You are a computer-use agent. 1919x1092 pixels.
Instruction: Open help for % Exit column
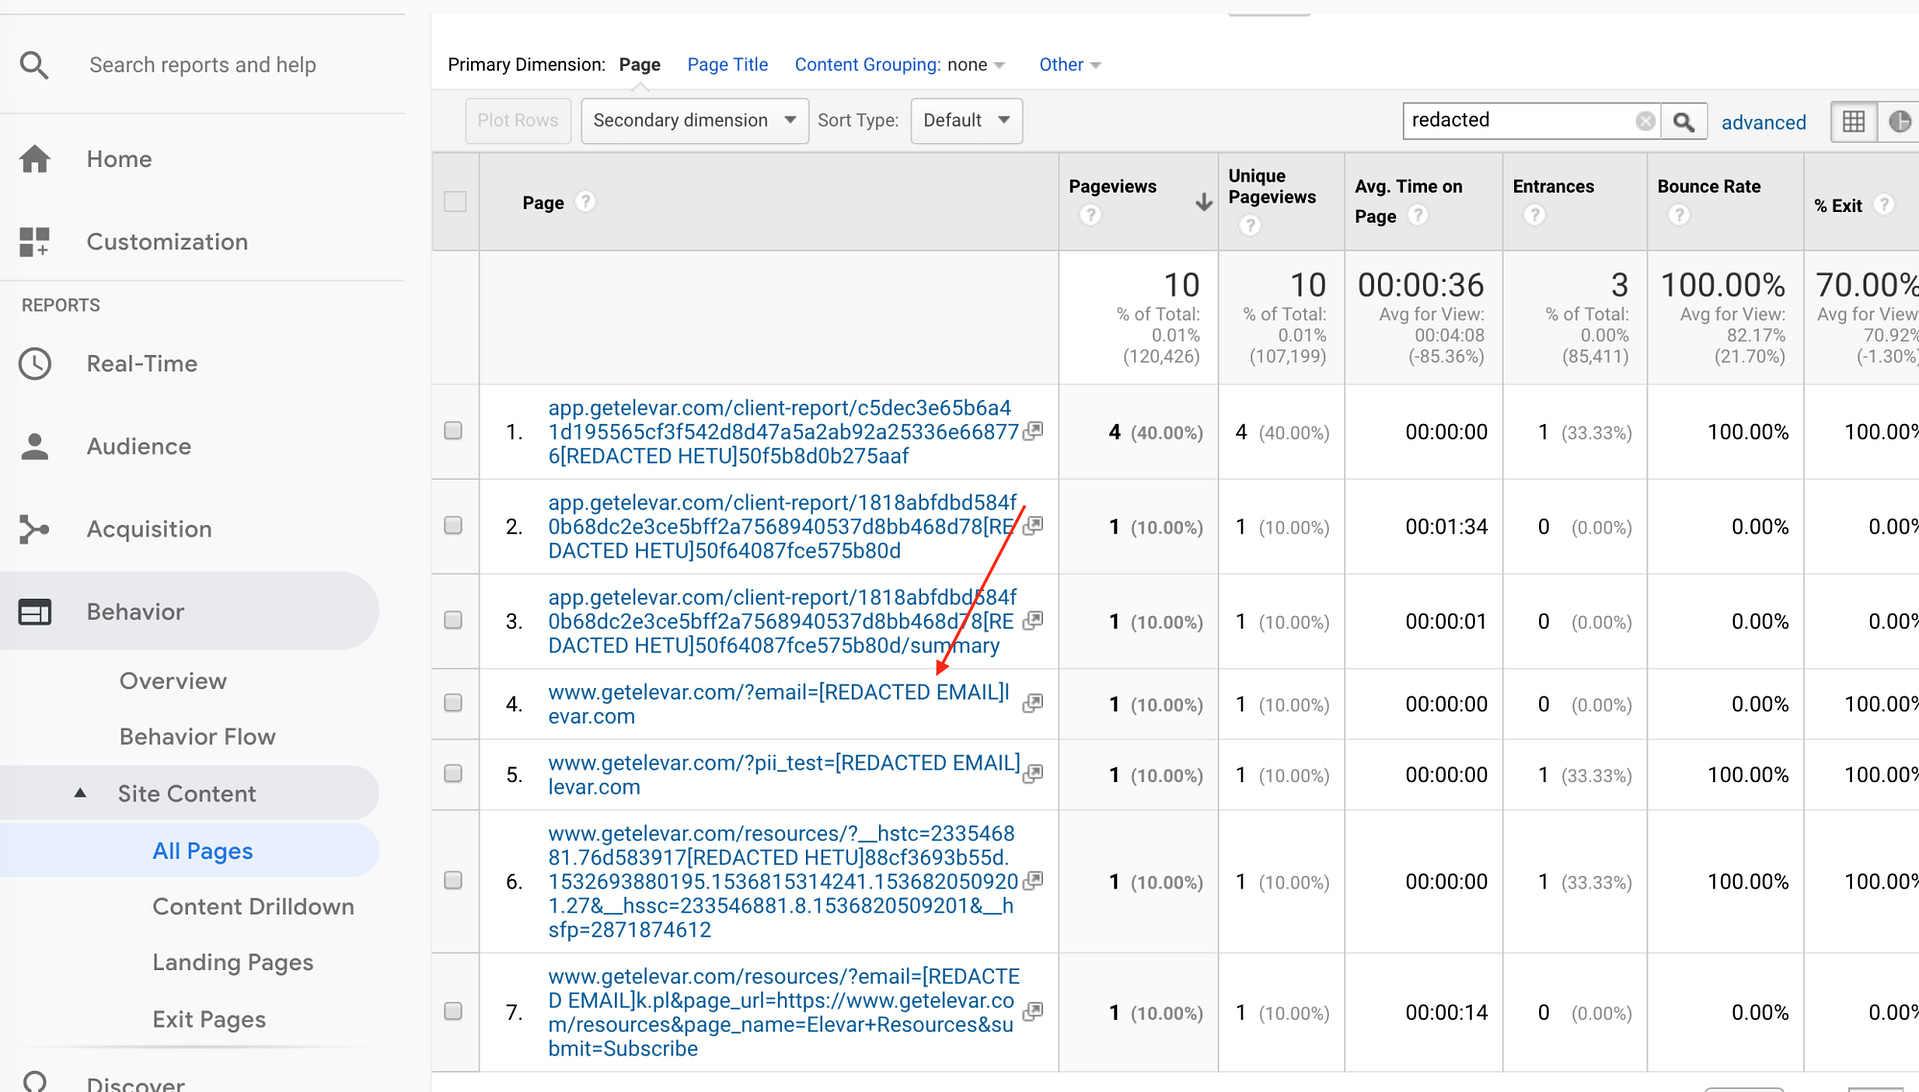pos(1884,204)
